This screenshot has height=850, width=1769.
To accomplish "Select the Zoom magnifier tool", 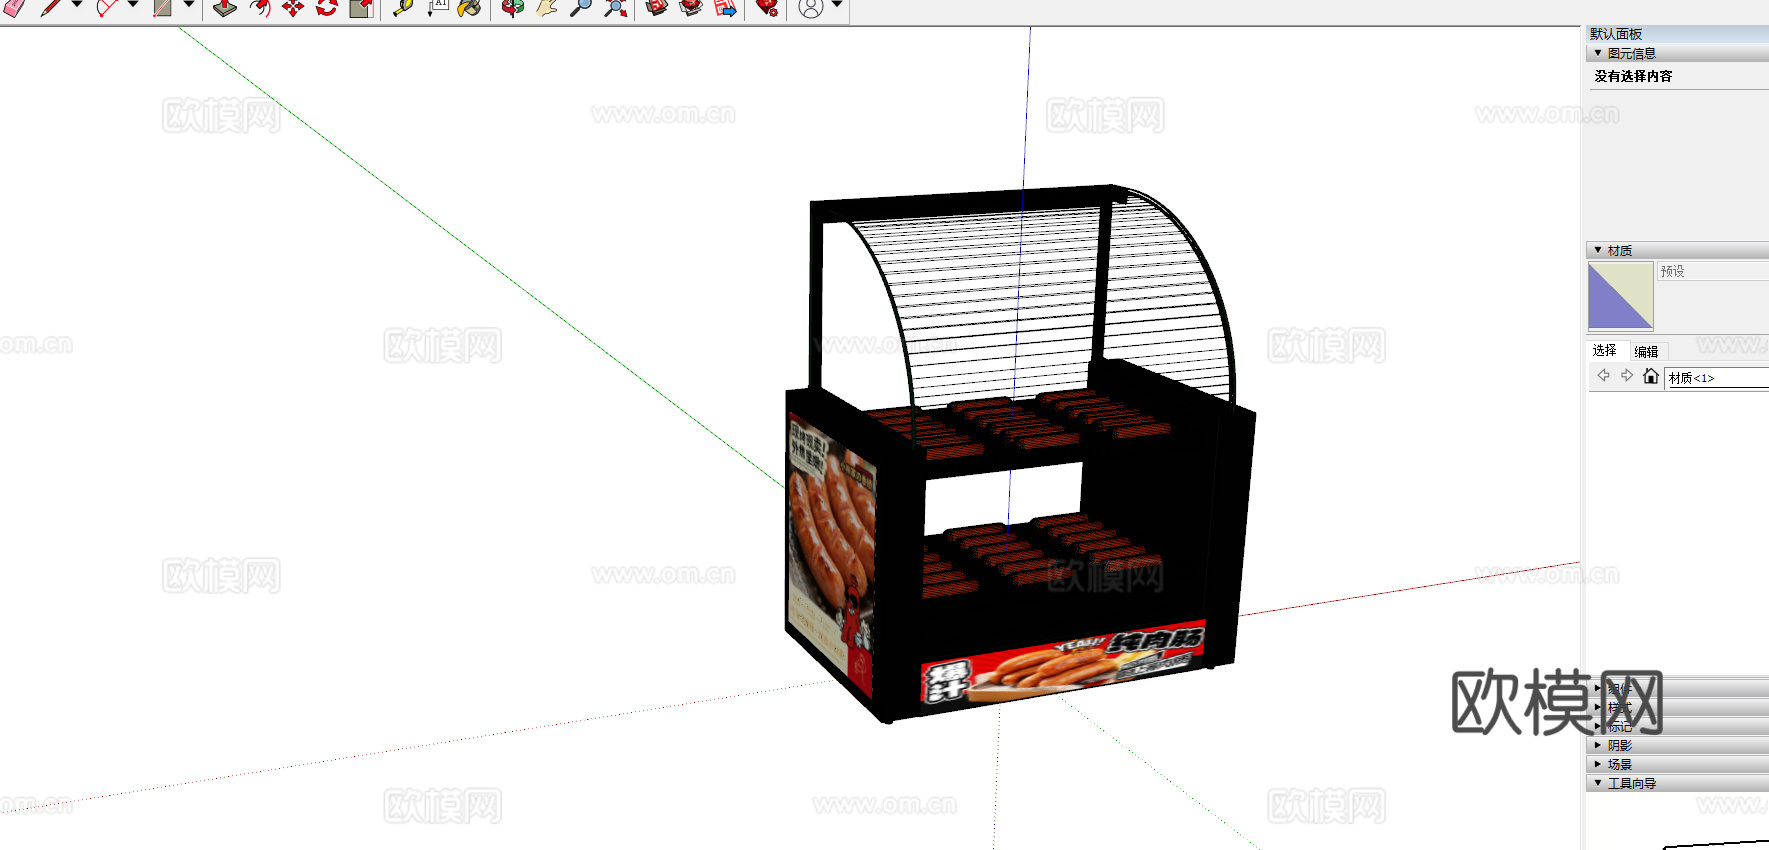I will pyautogui.click(x=580, y=8).
